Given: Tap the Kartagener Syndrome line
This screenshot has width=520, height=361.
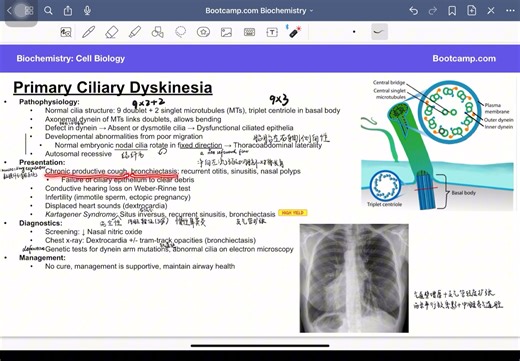Looking at the screenshot, I should 160,214.
